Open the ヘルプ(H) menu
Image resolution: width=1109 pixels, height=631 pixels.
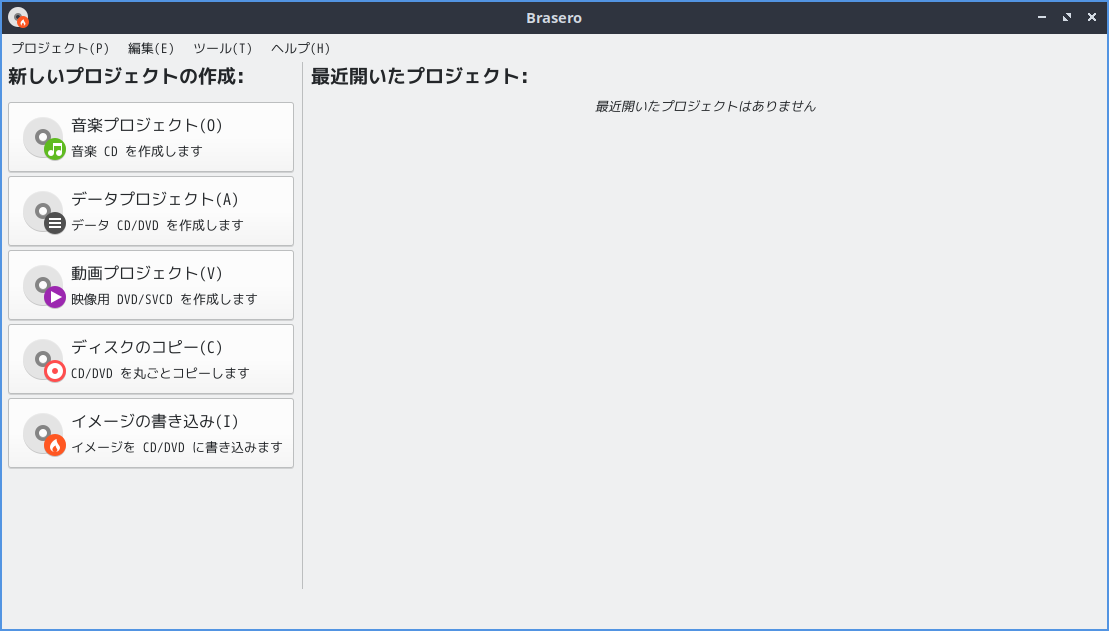[x=301, y=48]
